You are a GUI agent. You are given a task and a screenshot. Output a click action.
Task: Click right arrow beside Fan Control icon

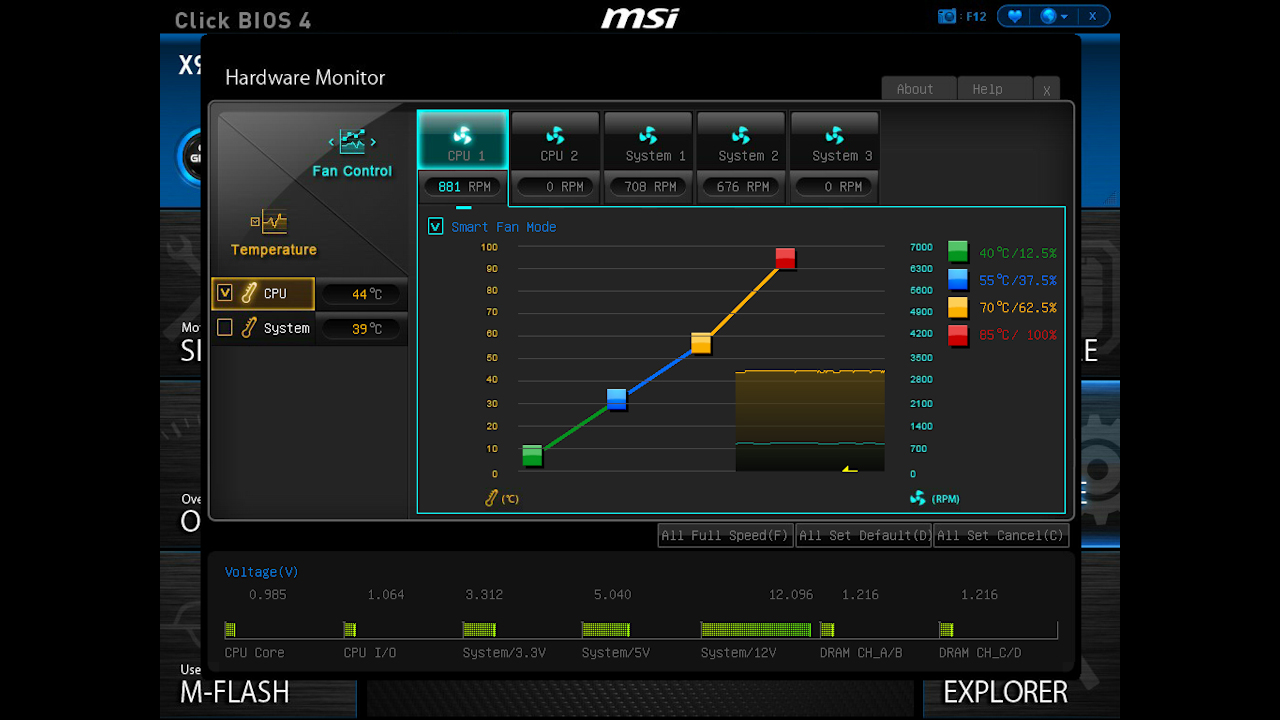tap(374, 142)
